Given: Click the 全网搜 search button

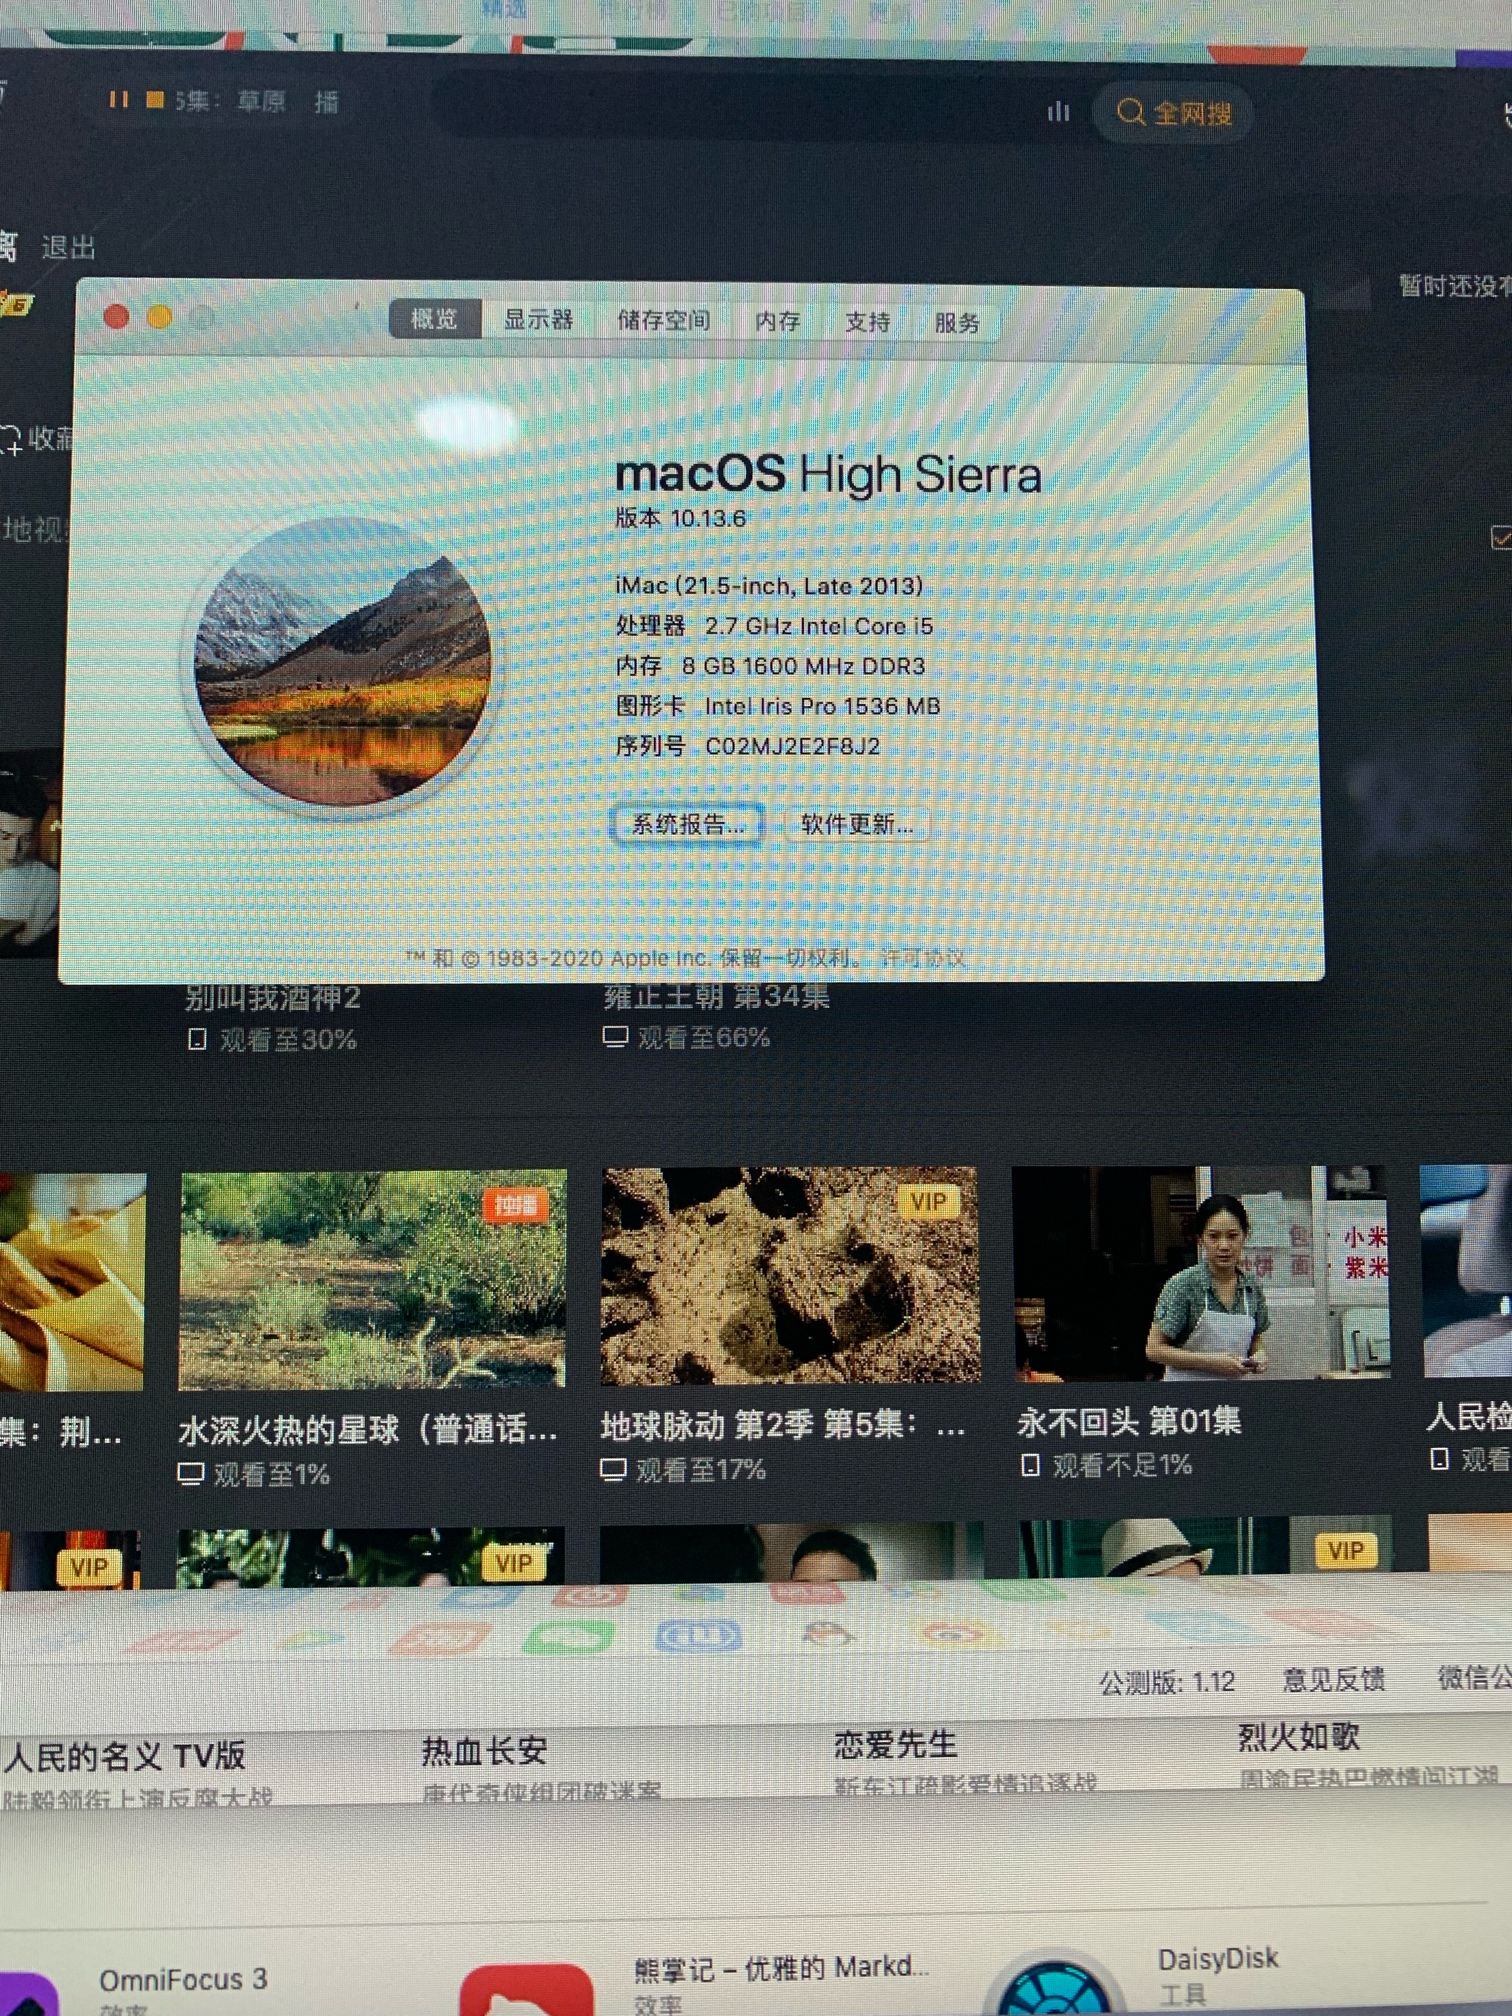Looking at the screenshot, I should [x=1173, y=113].
